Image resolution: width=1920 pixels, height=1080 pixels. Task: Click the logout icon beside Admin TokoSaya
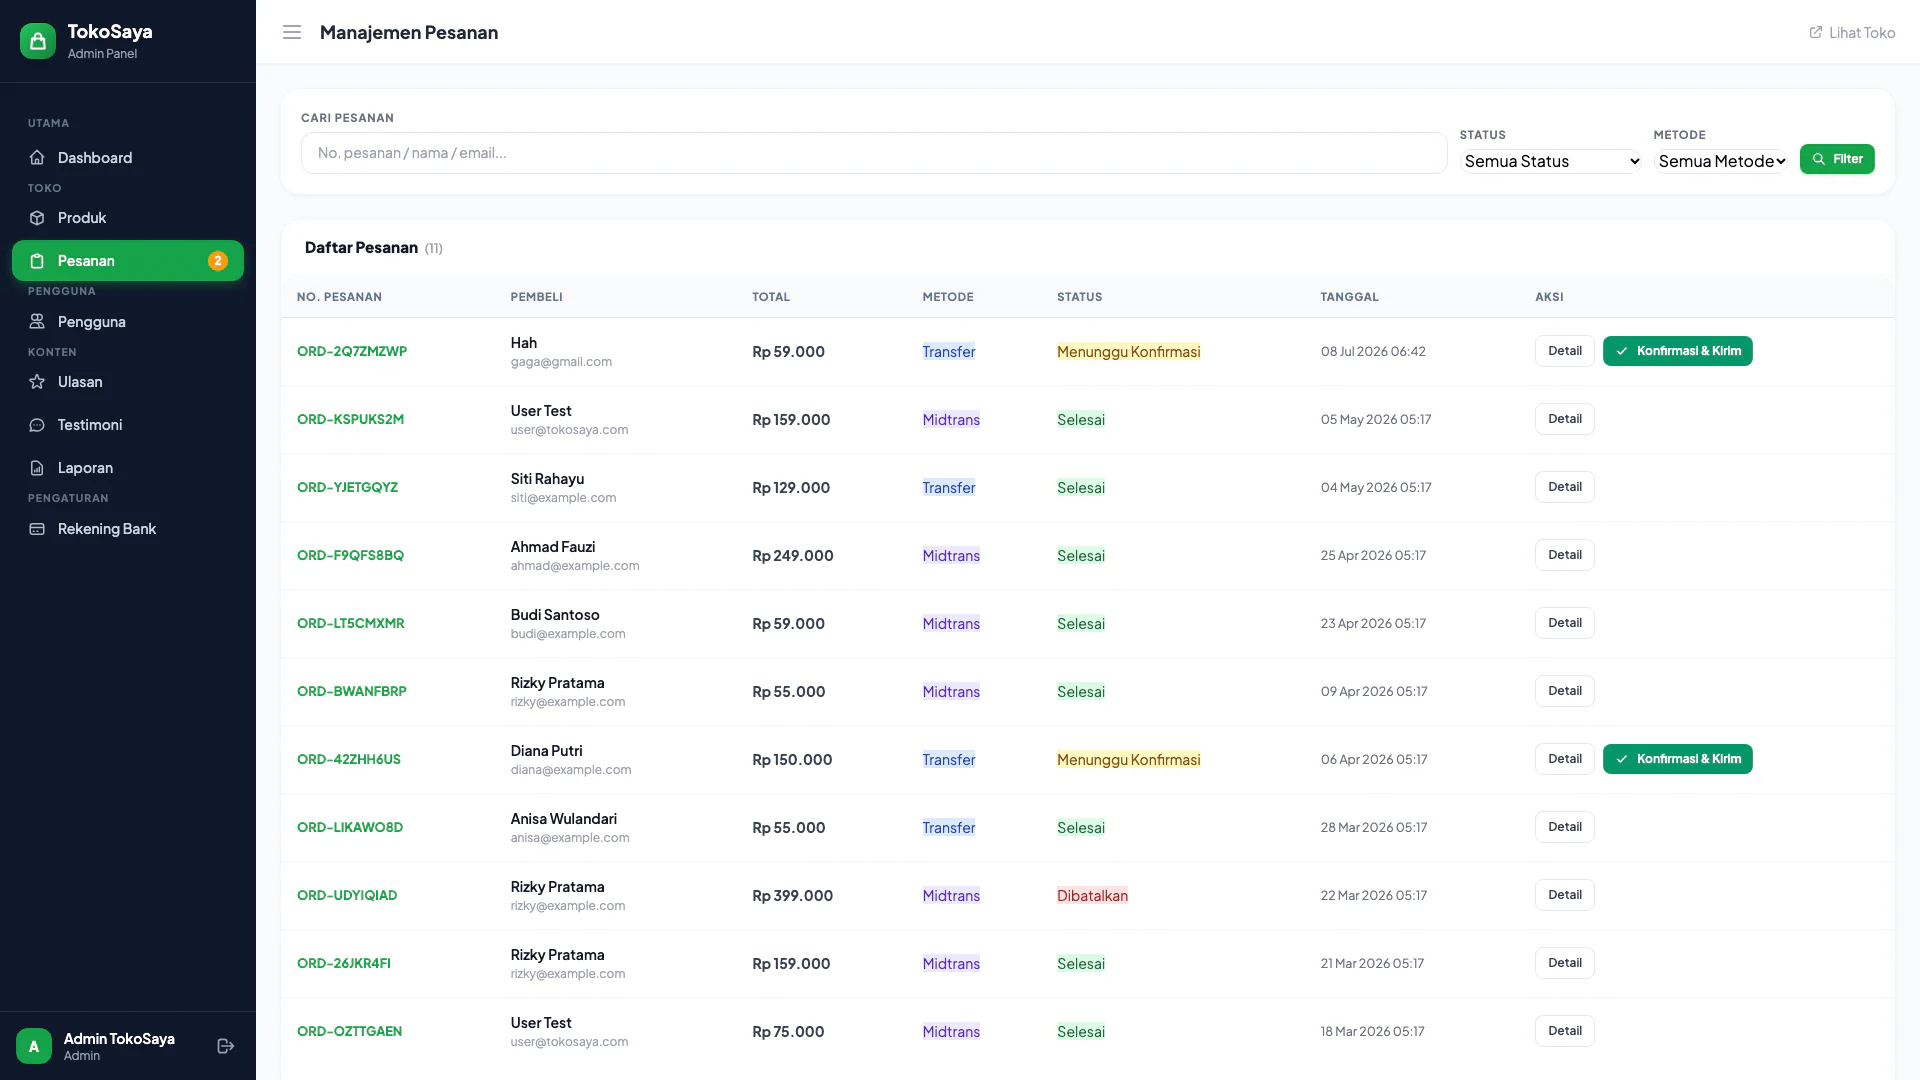click(x=226, y=1046)
